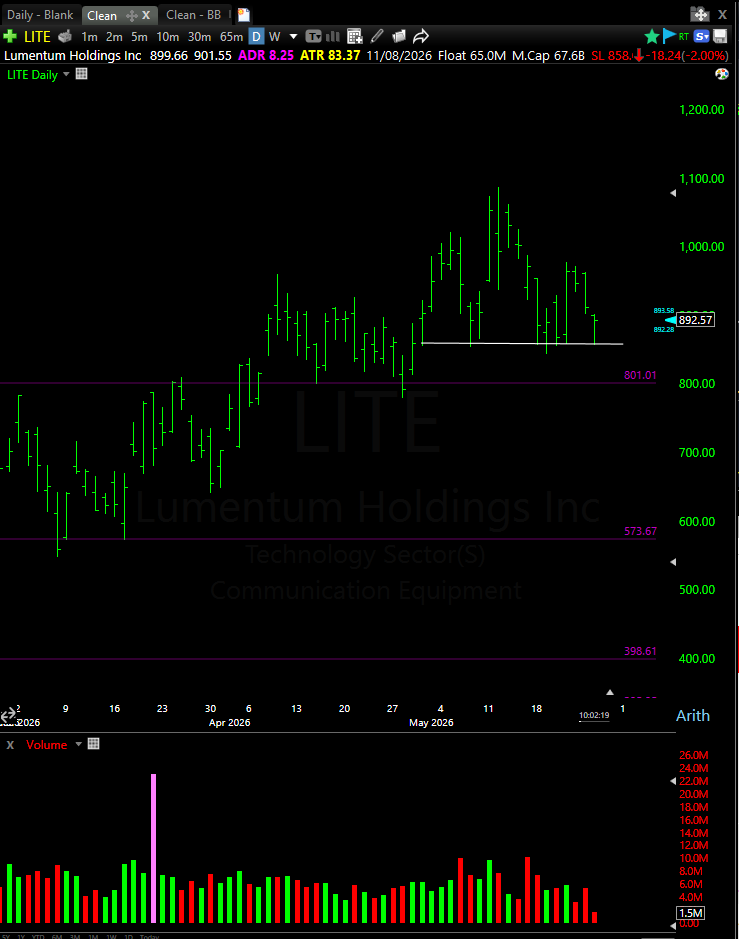Screen dimensions: 739x939
Task: Click the green plus add-symbol icon
Action: pyautogui.click(x=10, y=37)
